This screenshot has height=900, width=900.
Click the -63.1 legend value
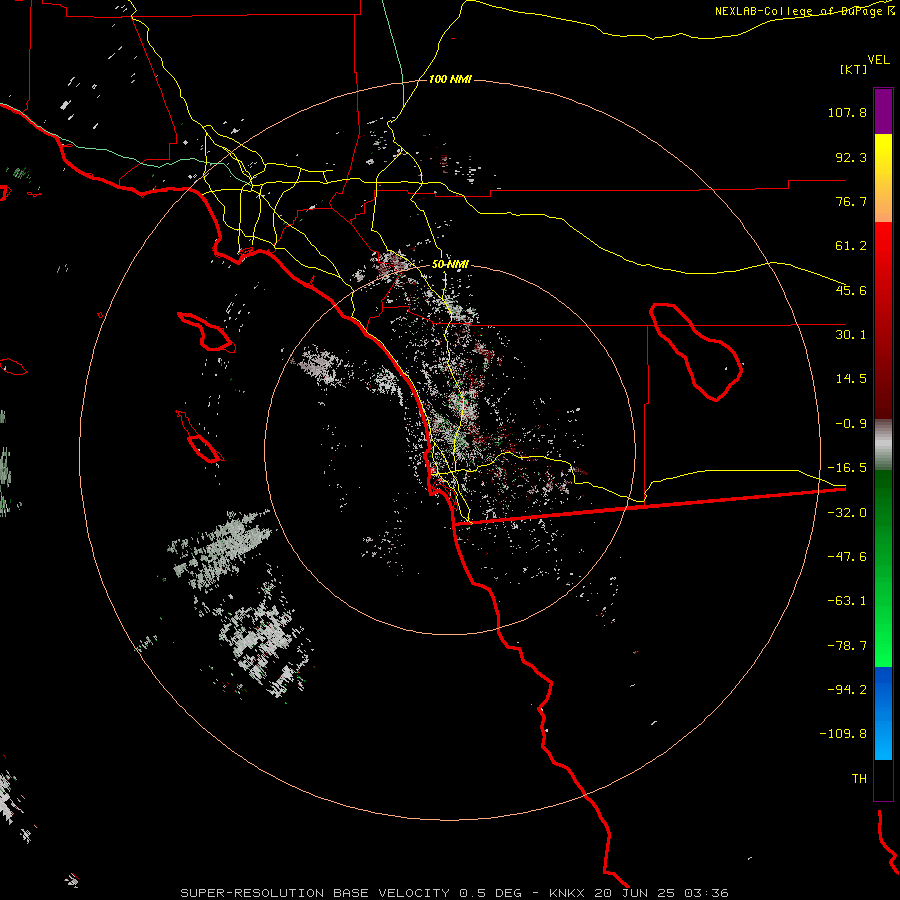click(x=847, y=601)
